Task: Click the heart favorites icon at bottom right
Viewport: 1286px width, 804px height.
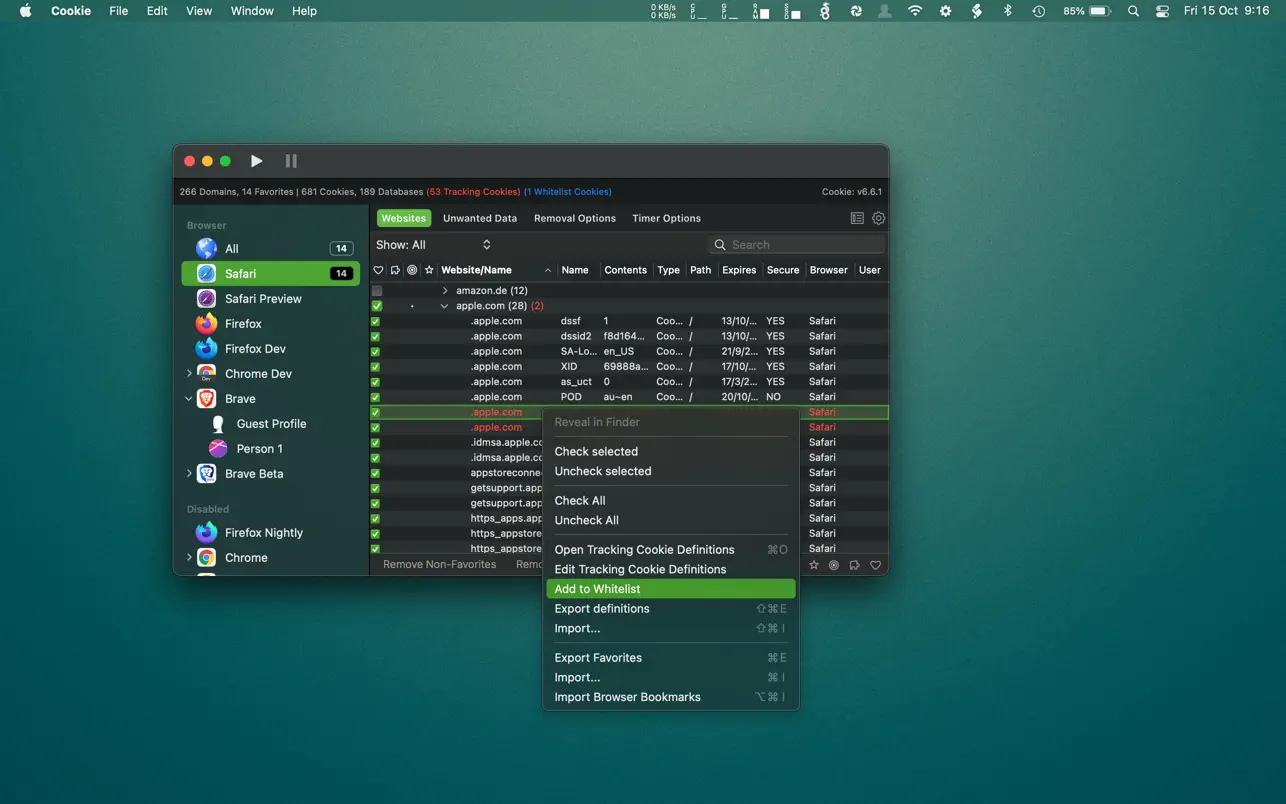Action: (x=875, y=565)
